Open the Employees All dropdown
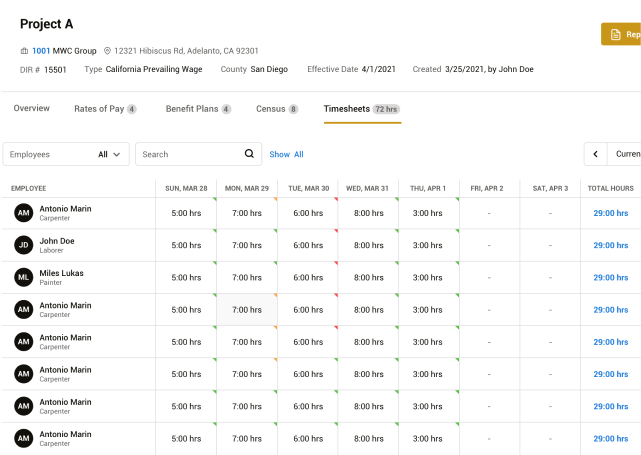 (67, 154)
